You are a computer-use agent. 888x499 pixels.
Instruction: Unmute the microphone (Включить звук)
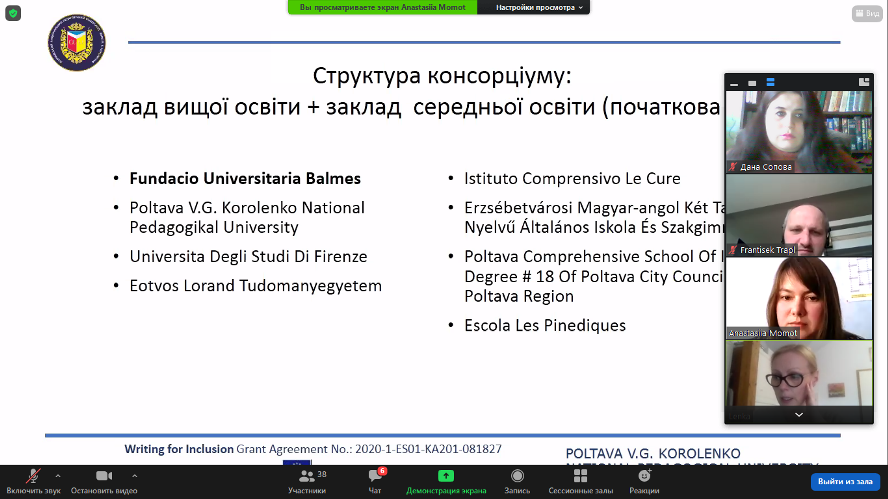tap(33, 481)
